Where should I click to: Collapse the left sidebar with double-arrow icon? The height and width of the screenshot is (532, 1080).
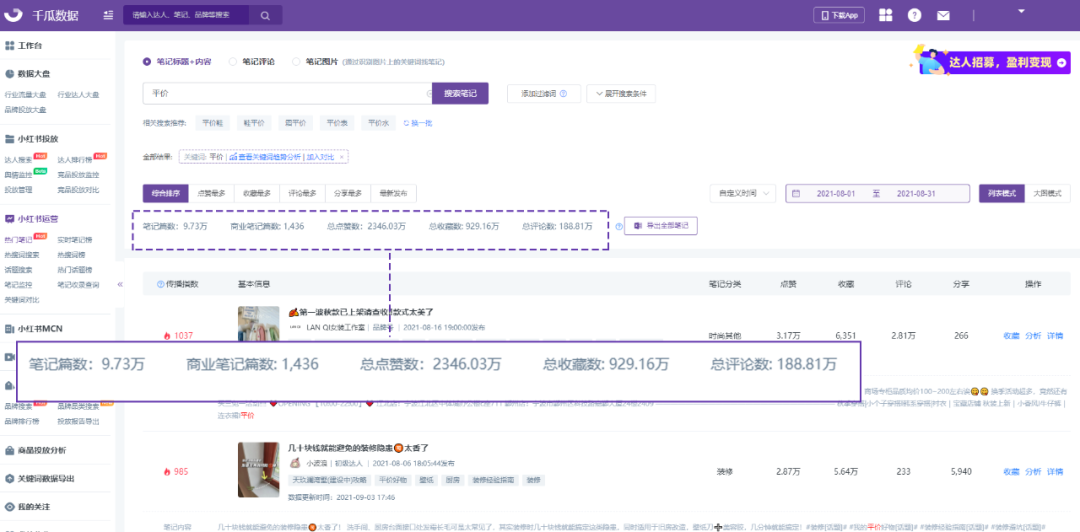[x=120, y=284]
